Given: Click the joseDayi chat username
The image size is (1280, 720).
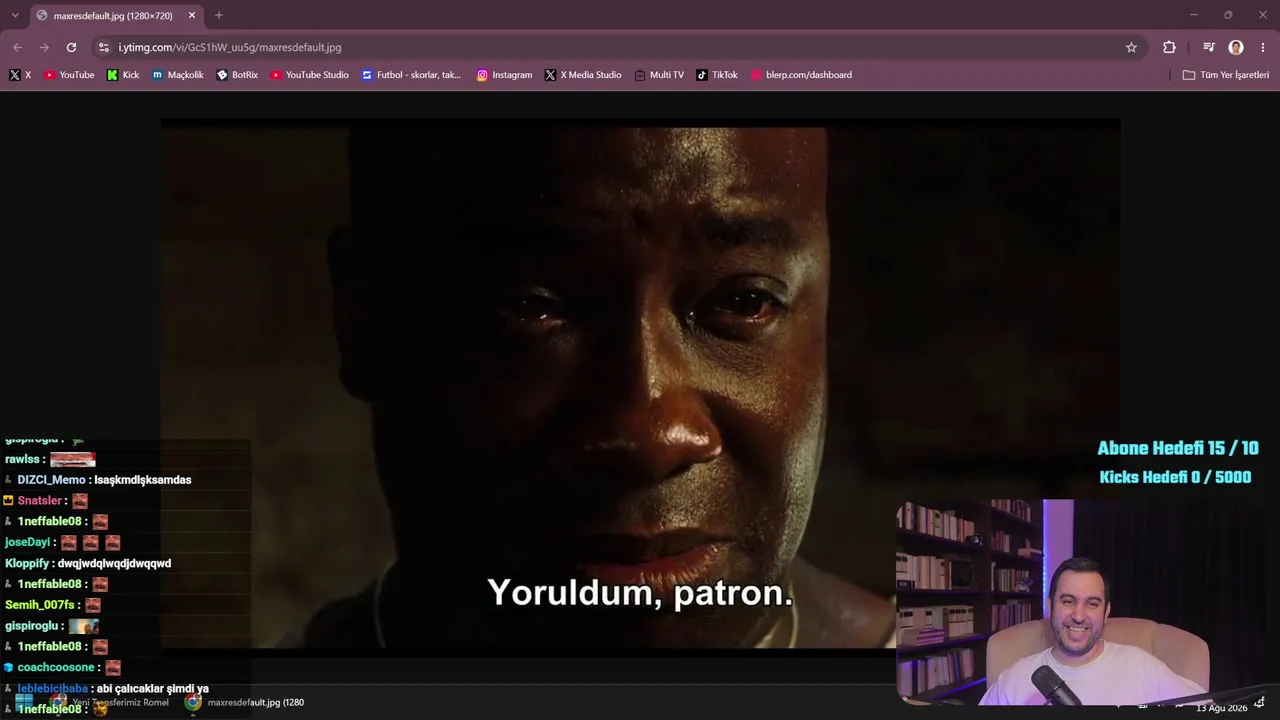Looking at the screenshot, I should (27, 542).
